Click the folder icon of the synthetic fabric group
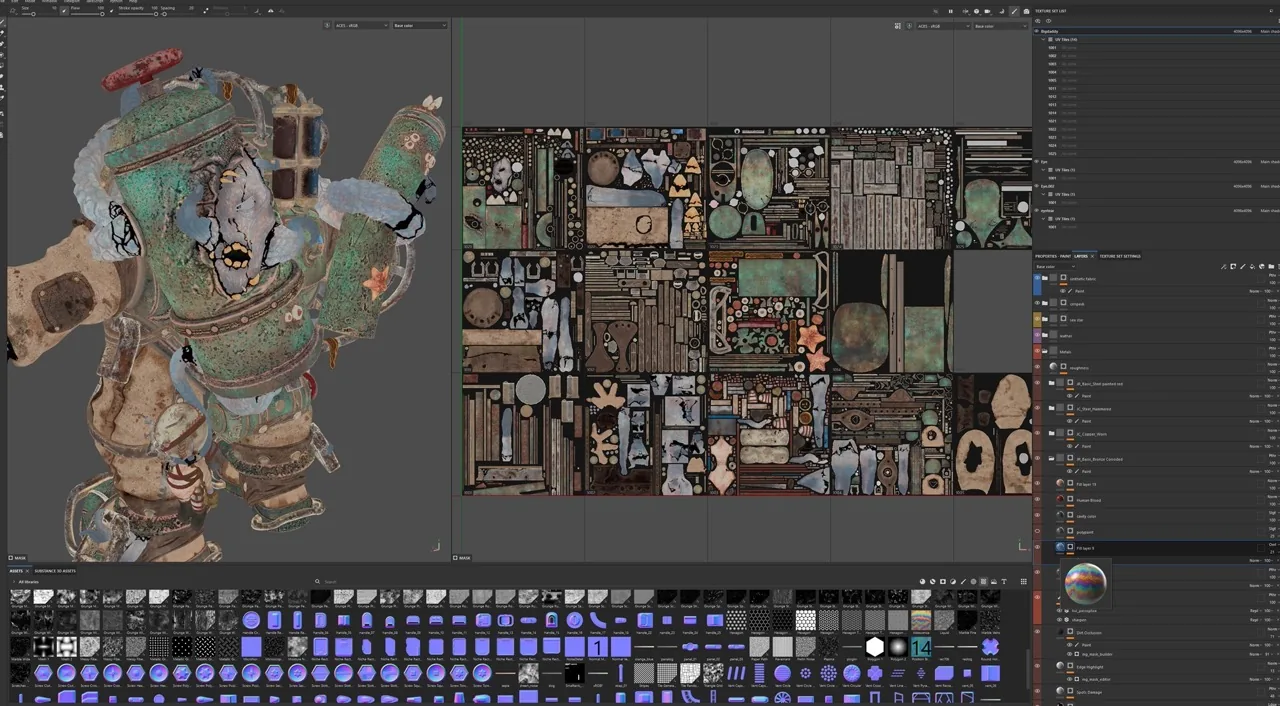This screenshot has height=706, width=1280. (1045, 279)
